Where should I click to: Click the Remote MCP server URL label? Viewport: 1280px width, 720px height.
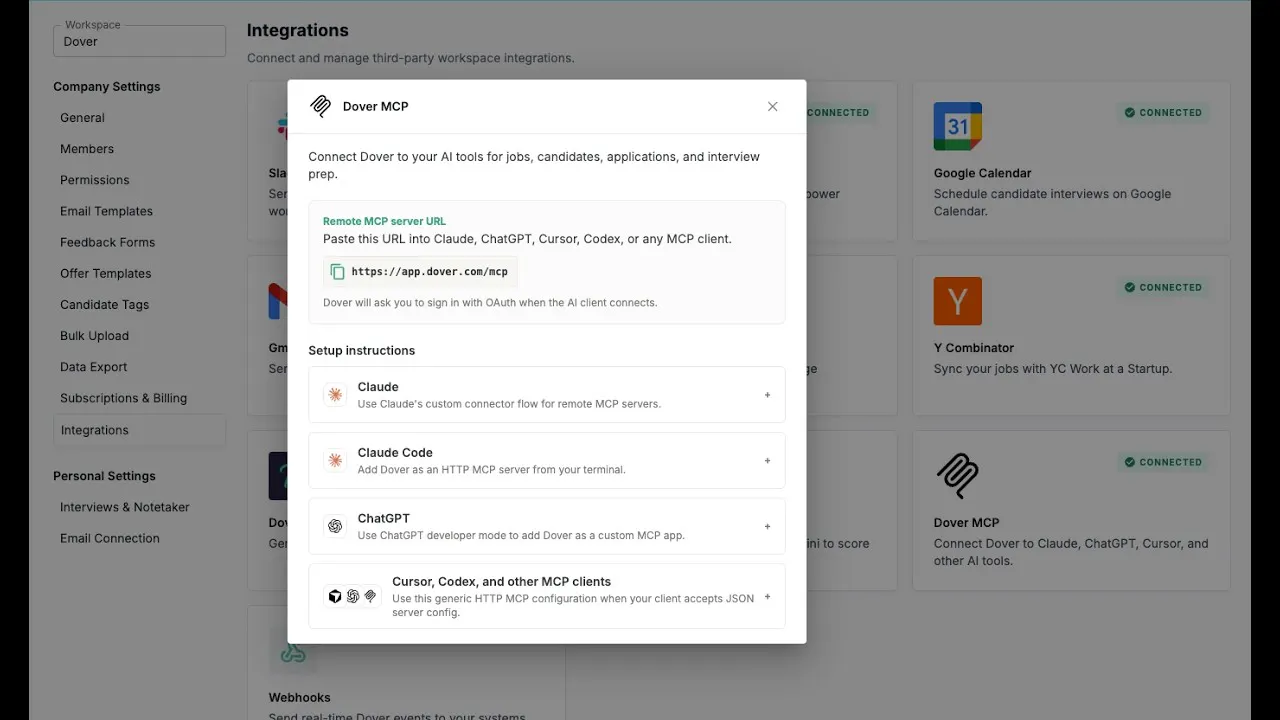[x=384, y=221]
